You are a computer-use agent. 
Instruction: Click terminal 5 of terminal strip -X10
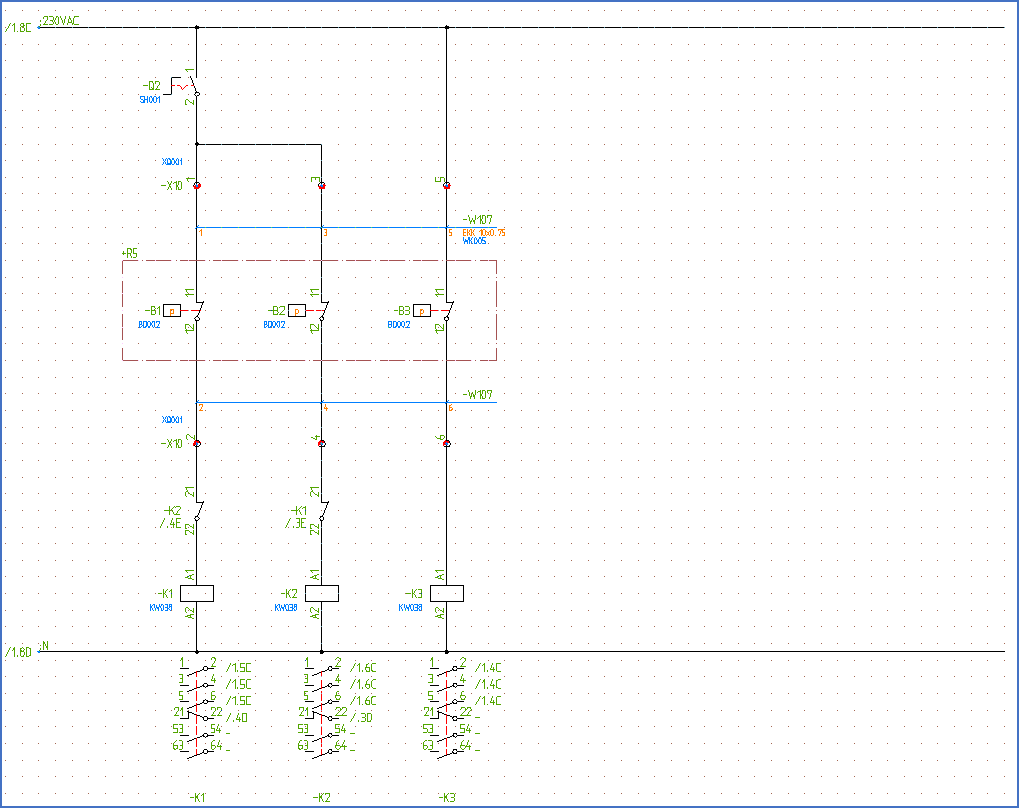(x=445, y=185)
